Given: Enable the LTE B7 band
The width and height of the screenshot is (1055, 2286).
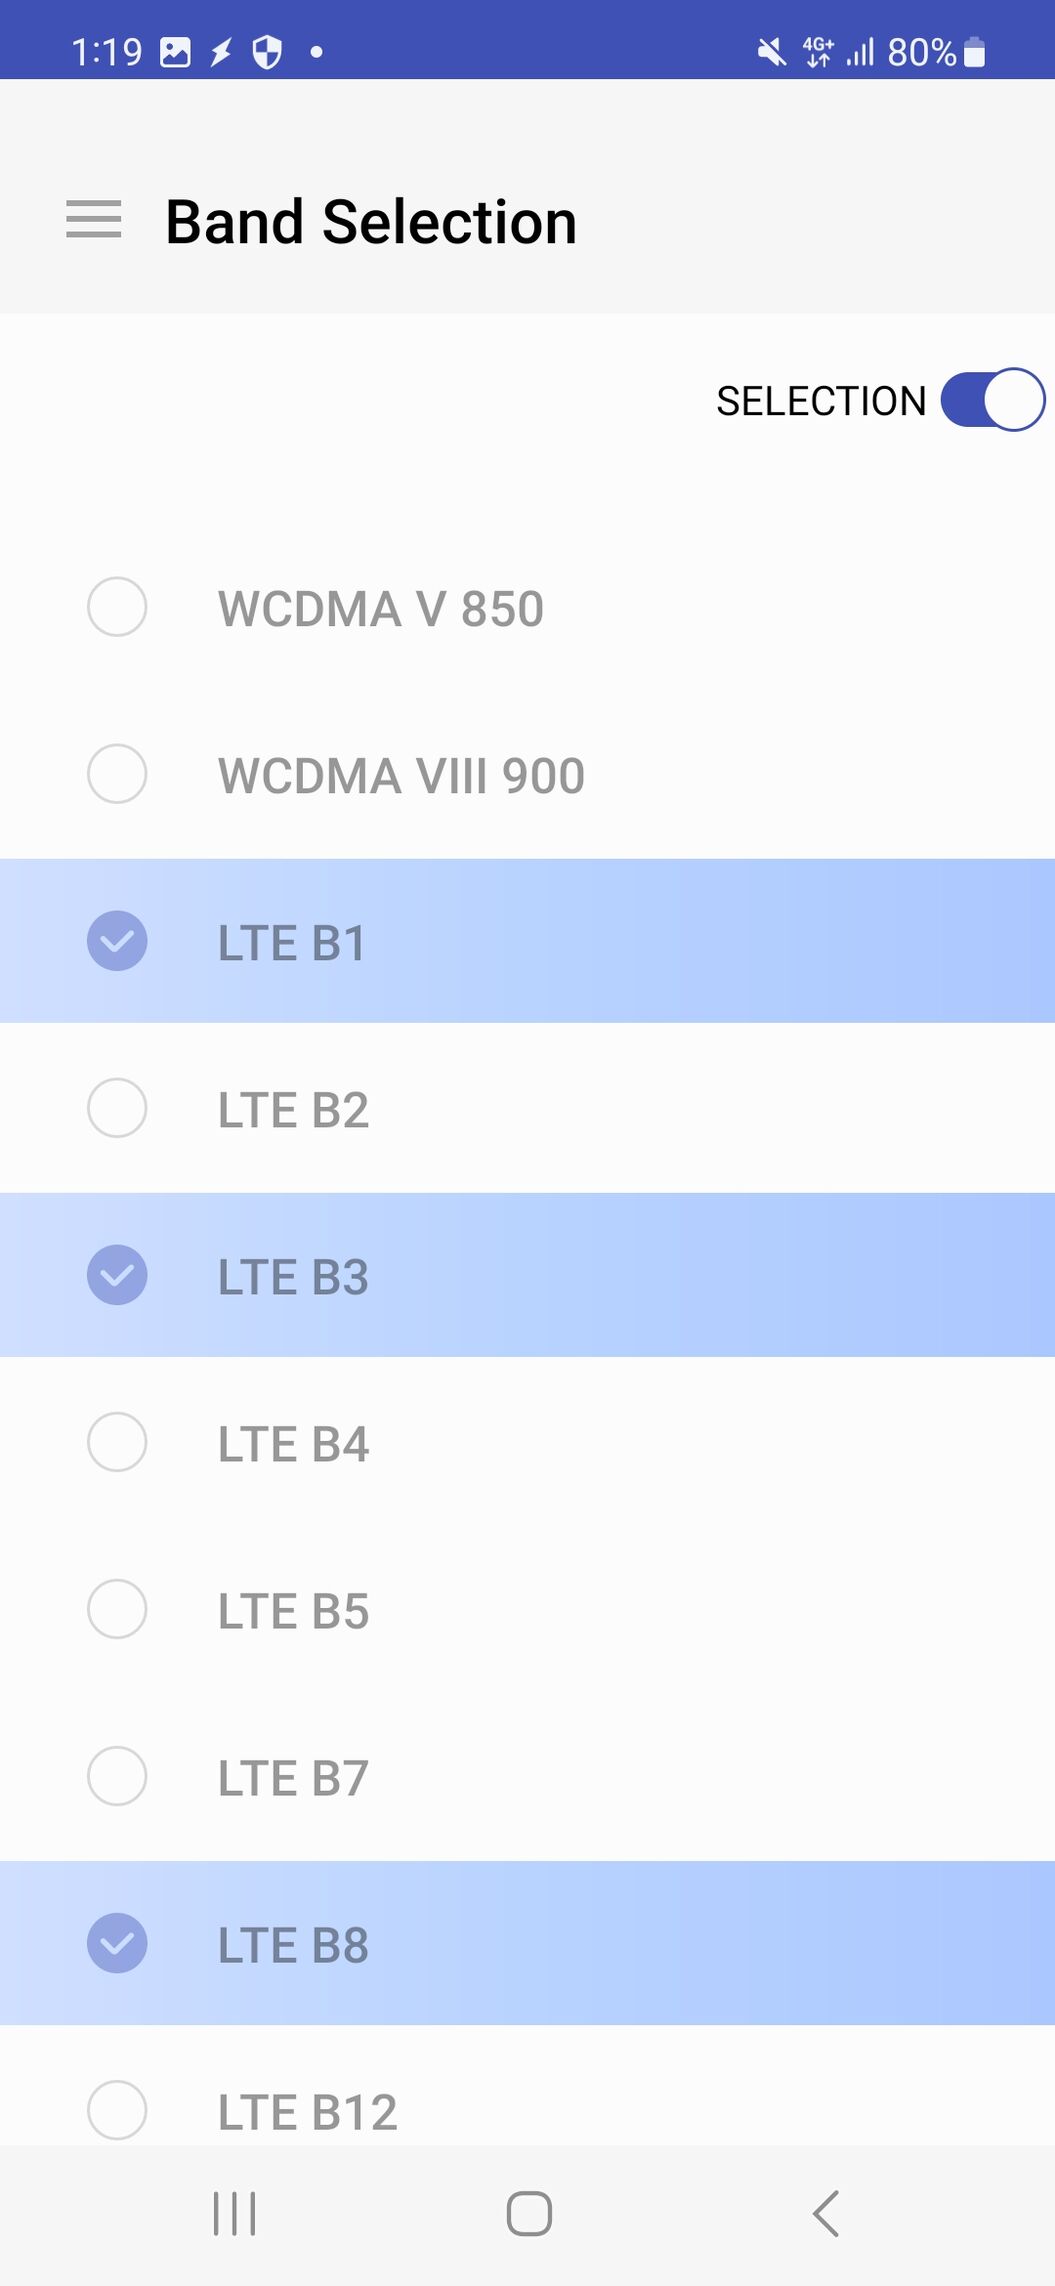Looking at the screenshot, I should 117,1776.
